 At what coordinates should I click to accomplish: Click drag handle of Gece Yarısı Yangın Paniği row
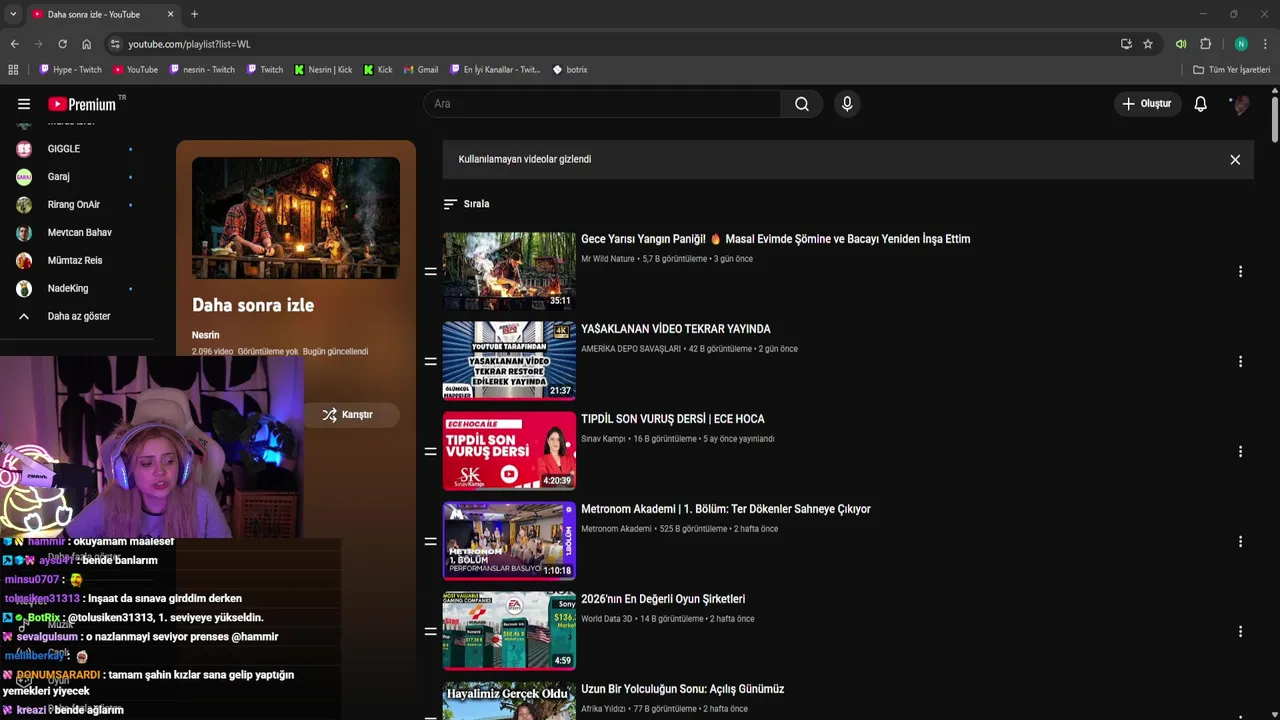click(x=430, y=271)
